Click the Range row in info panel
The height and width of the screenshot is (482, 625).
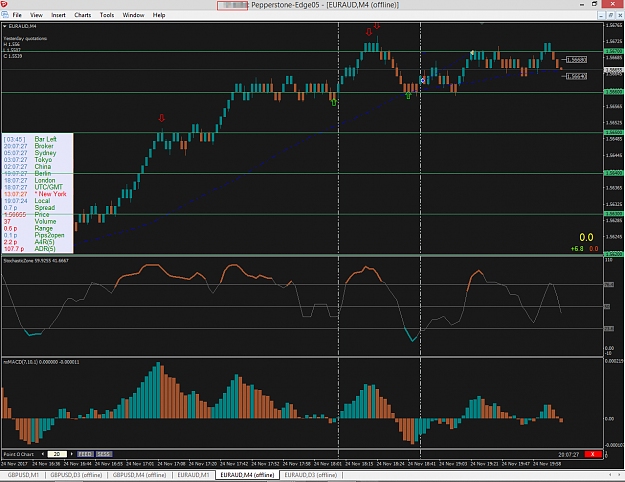[28, 228]
